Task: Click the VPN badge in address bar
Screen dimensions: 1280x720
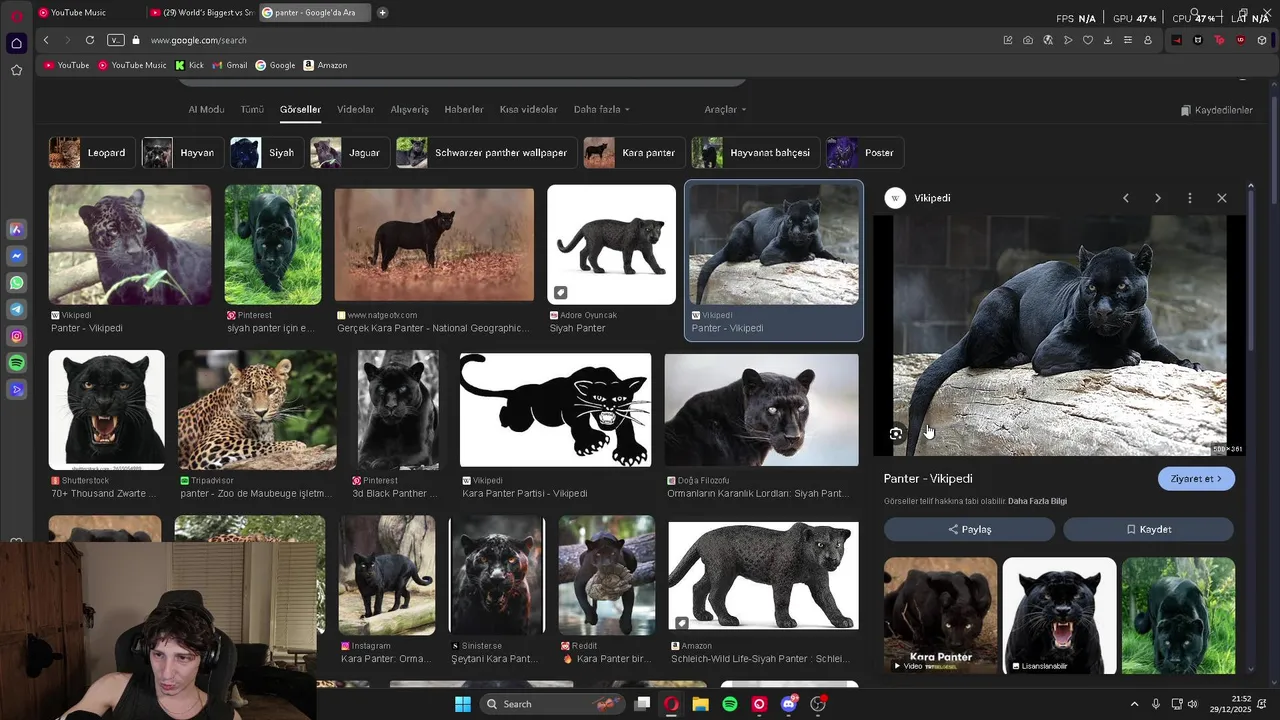Action: point(116,40)
